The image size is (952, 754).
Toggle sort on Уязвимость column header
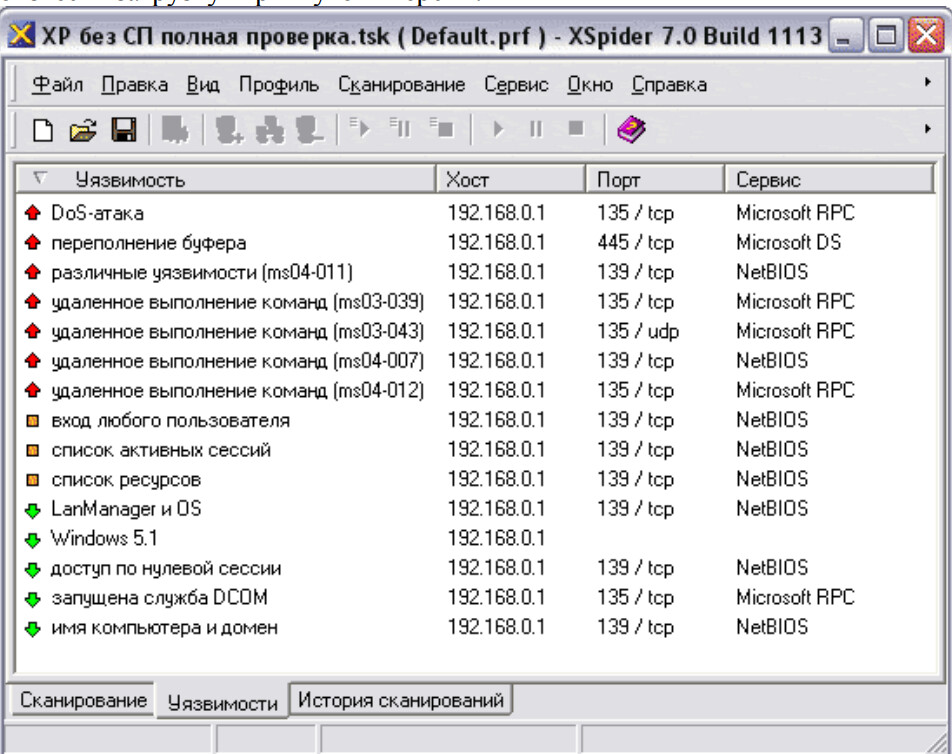[x=226, y=180]
